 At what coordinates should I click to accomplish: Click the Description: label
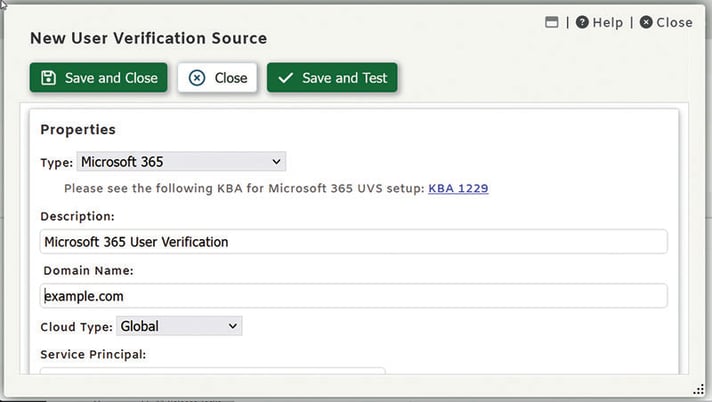(x=78, y=217)
